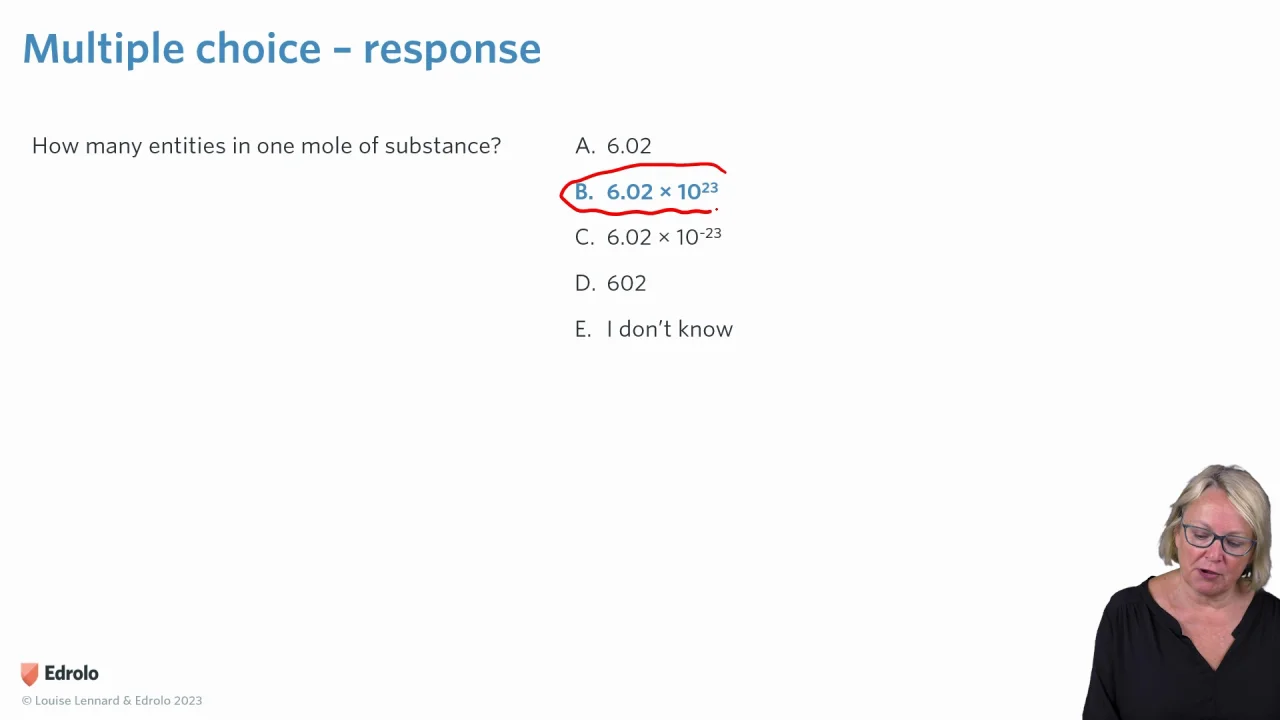
Task: Click the red hand-drawn circle's left edge
Action: click(563, 193)
